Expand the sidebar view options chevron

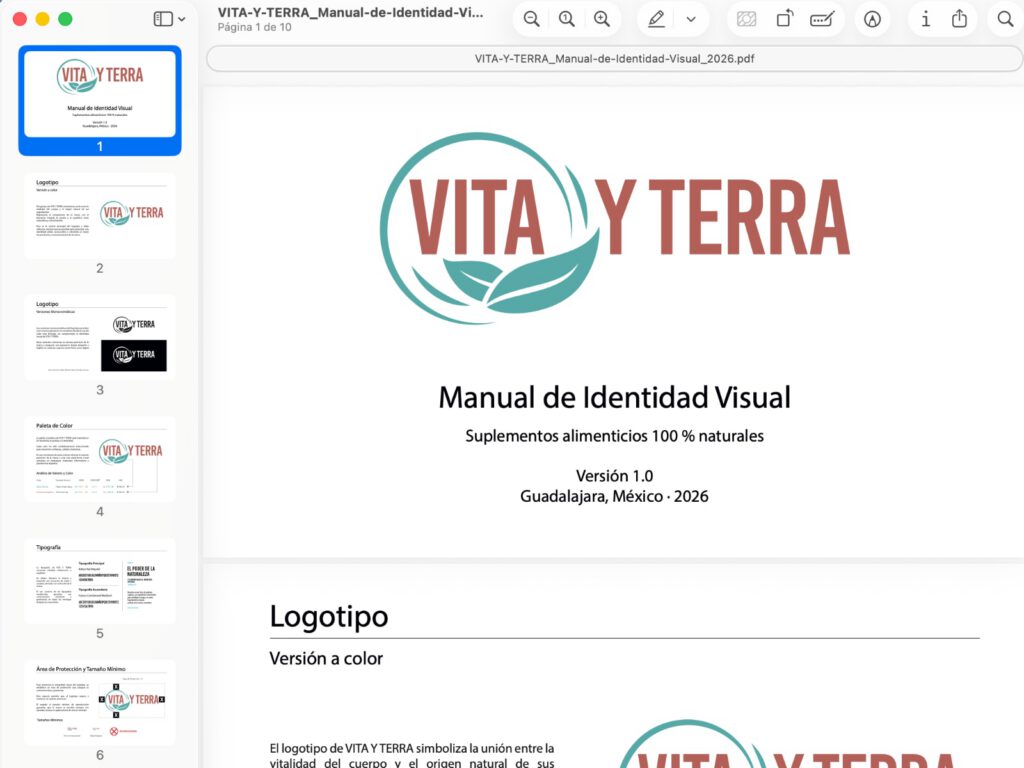click(x=182, y=20)
